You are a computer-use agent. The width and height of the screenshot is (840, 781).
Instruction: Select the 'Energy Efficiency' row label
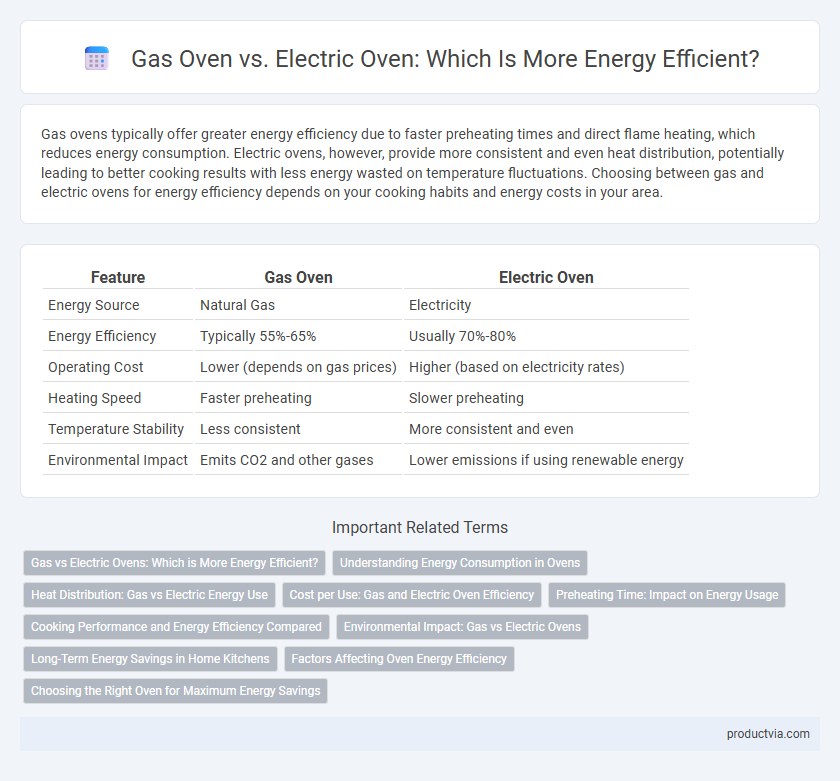(x=102, y=336)
